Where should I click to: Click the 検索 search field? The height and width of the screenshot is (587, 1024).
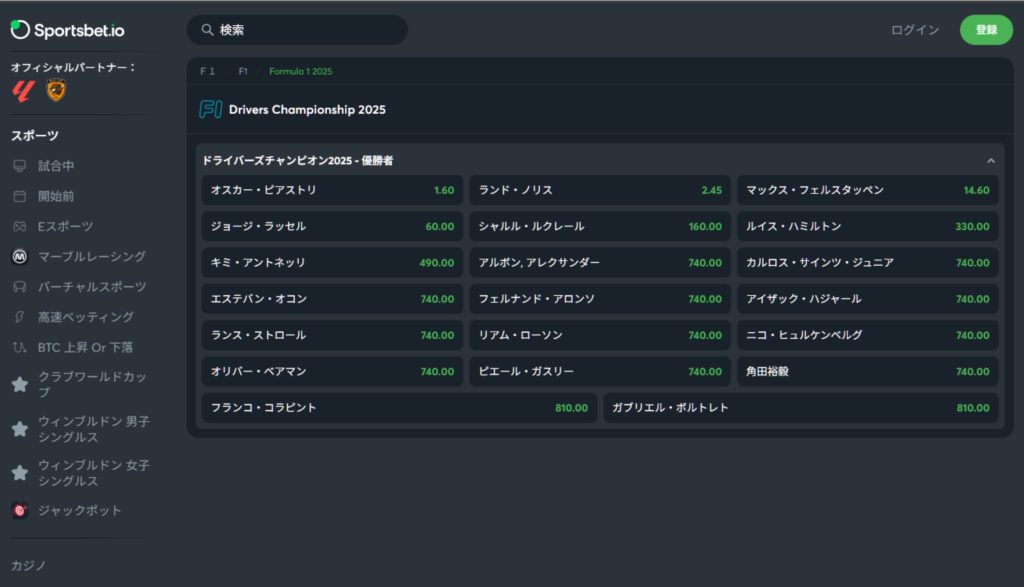click(x=297, y=30)
